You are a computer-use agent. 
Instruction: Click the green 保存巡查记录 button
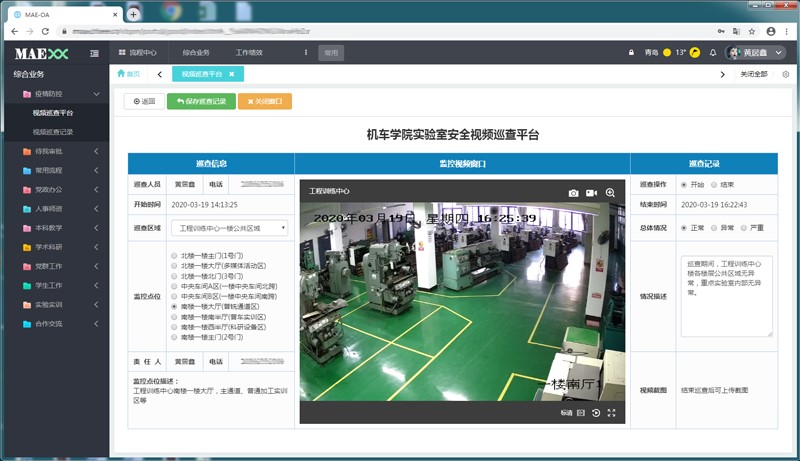202,101
